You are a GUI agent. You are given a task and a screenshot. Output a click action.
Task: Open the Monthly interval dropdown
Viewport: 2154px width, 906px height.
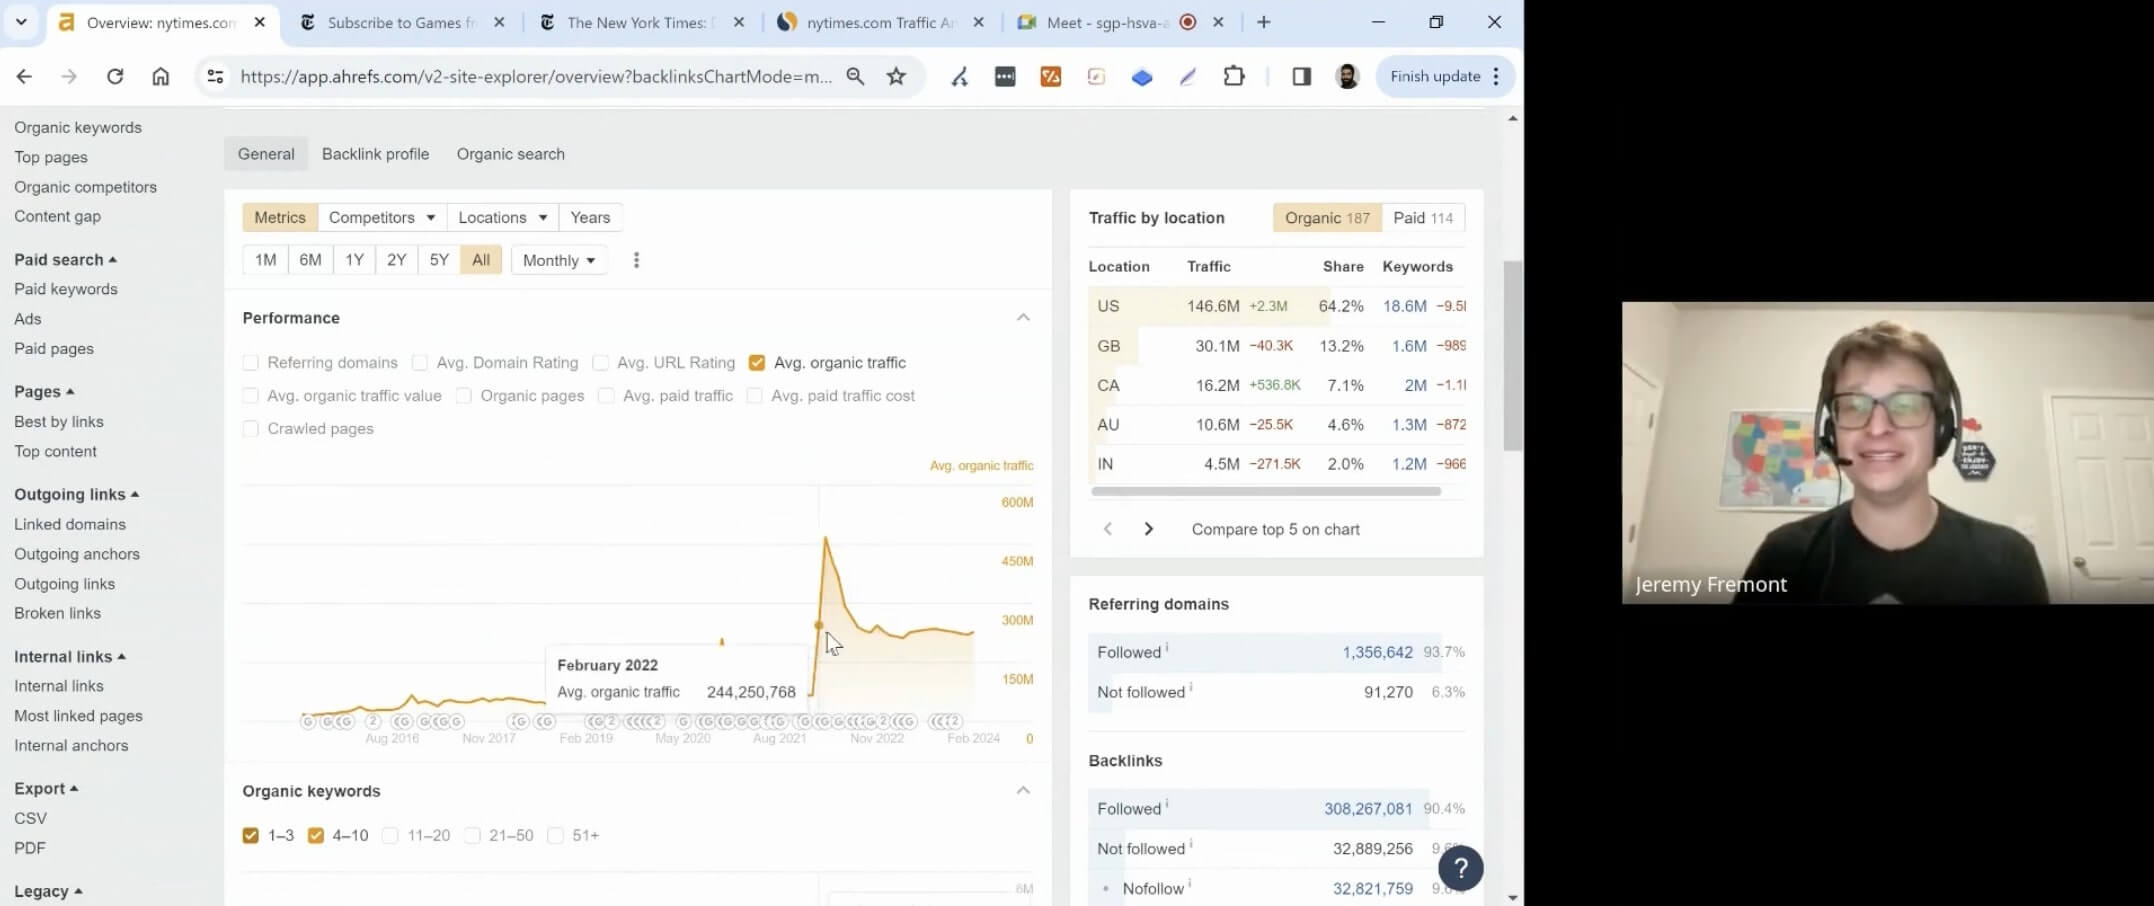(558, 260)
